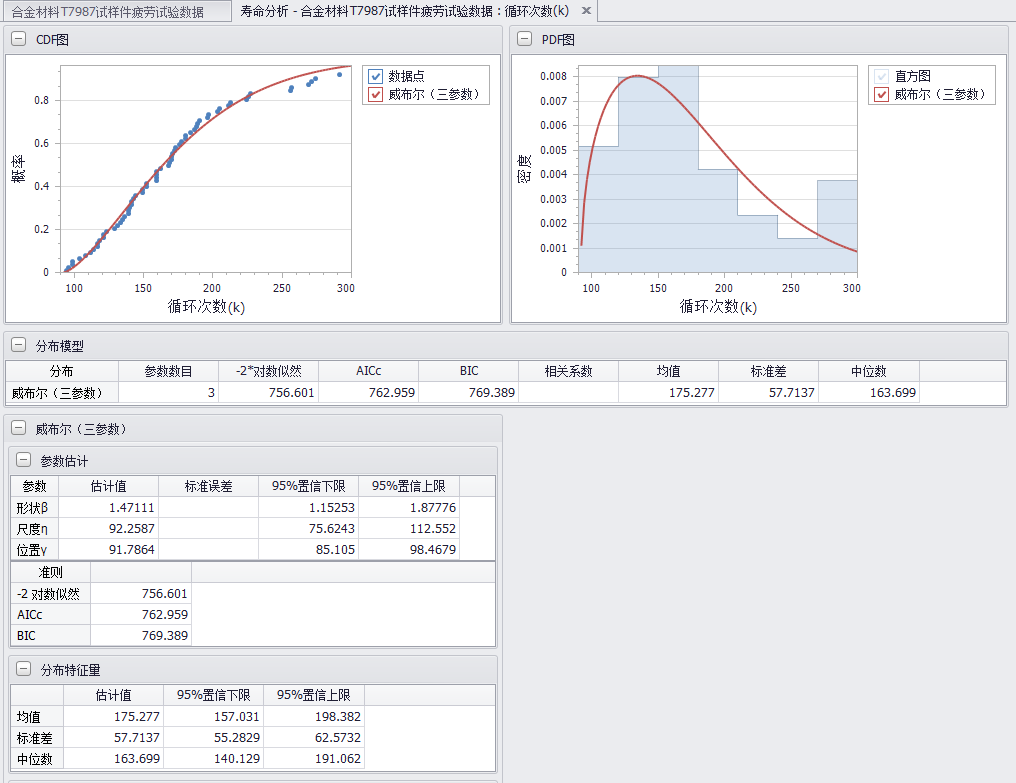Enable the 直方图 checkbox in PDF legend
1016x783 pixels.
coord(882,76)
